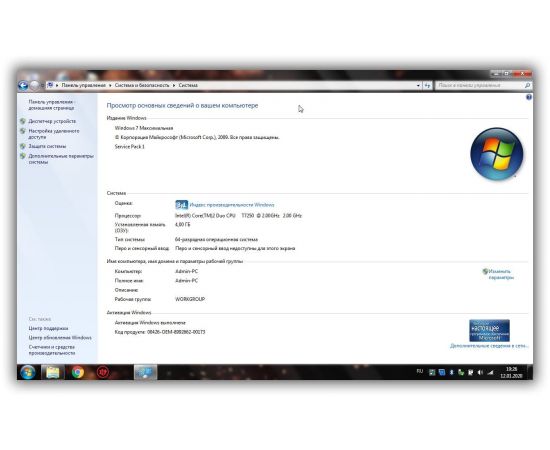Open 'Диспетчер устройств' link
Screen dimensions: 550x450
[52, 121]
